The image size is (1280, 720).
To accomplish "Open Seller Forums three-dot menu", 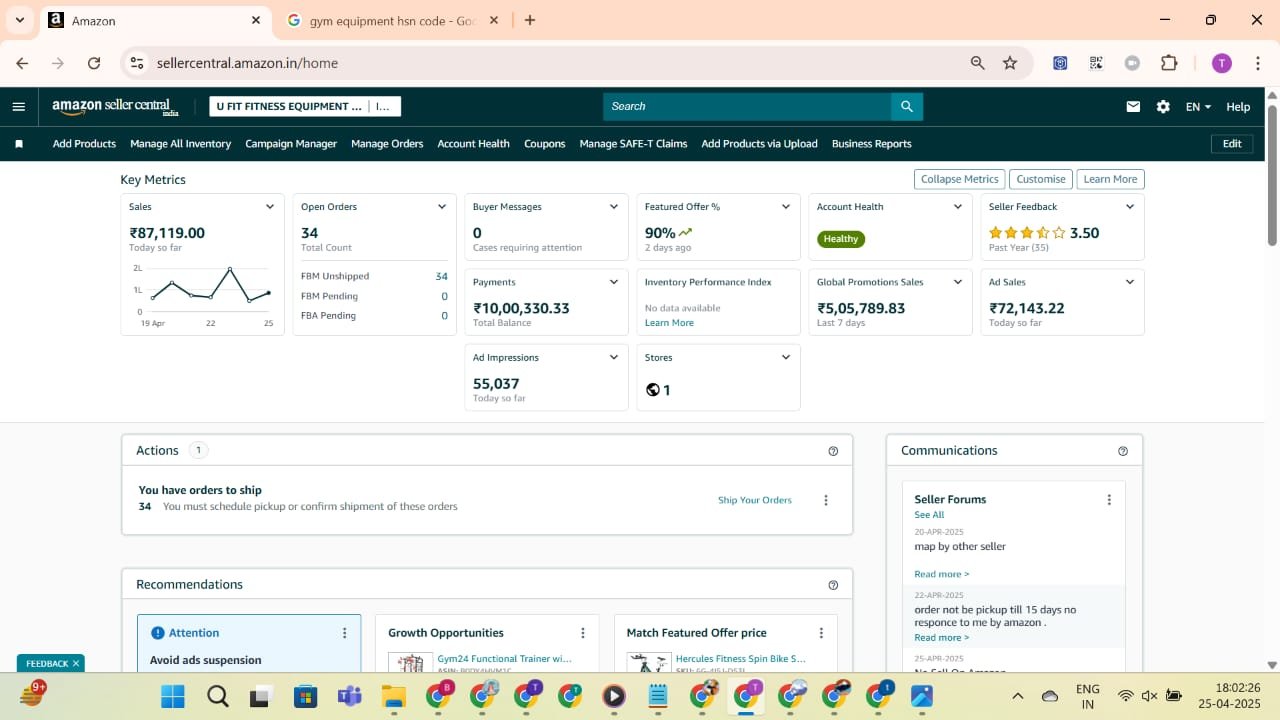I will 1108,500.
